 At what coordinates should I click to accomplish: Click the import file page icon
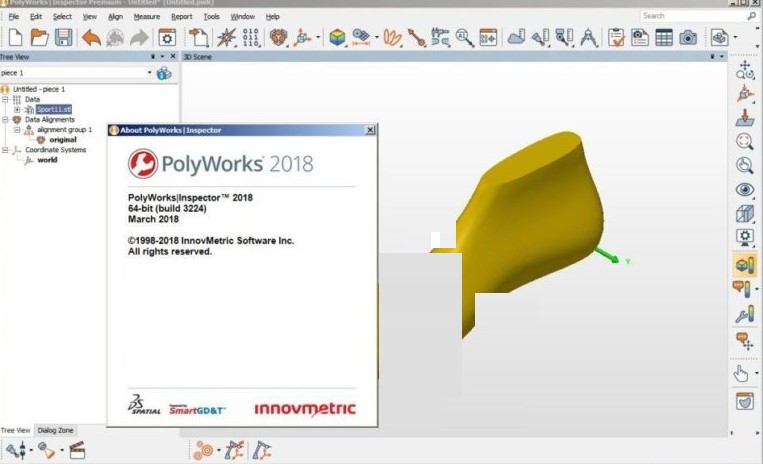(199, 37)
